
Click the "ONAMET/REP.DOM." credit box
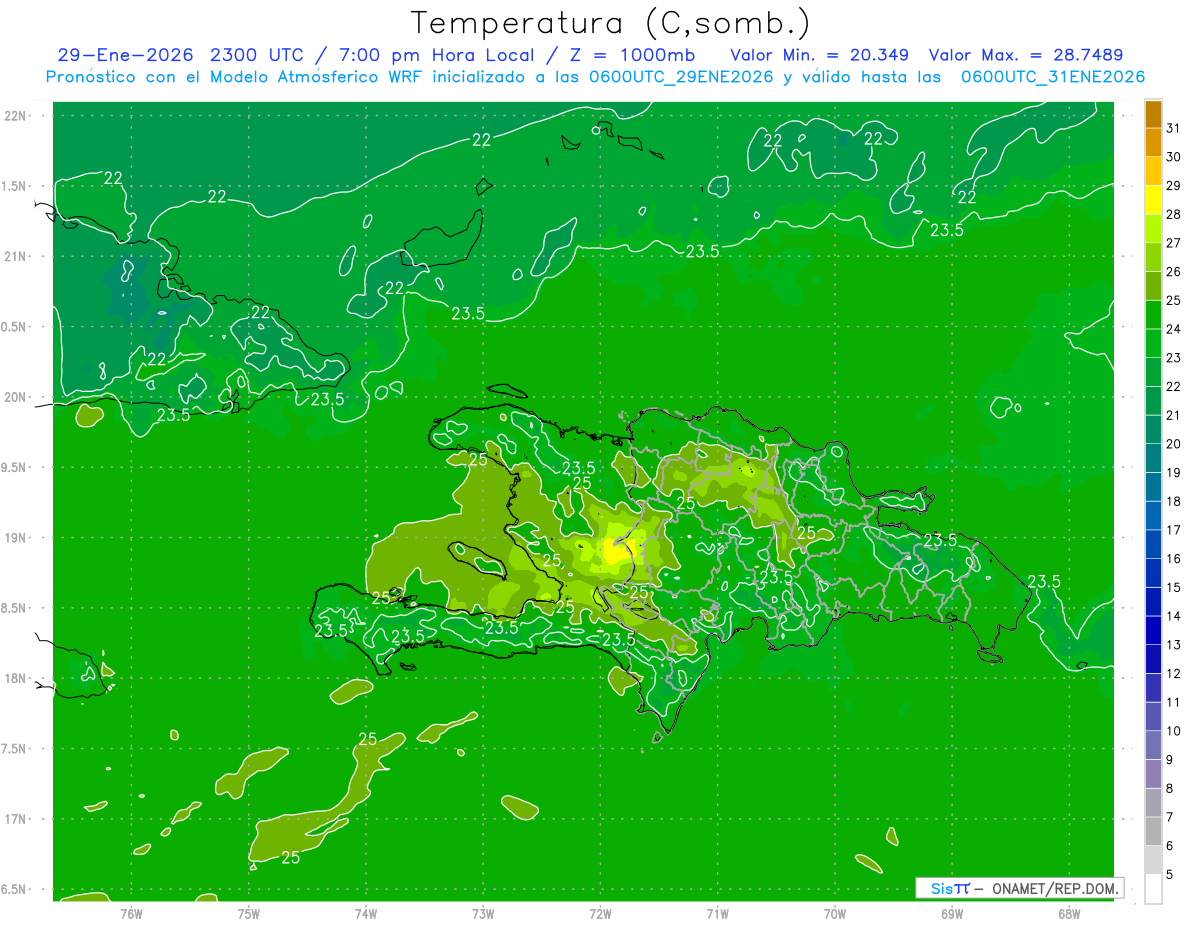(x=1020, y=888)
